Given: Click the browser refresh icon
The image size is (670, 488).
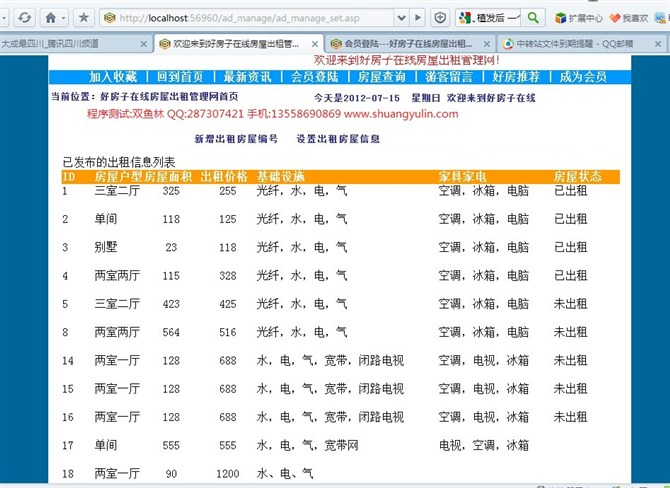Looking at the screenshot, I should click(x=23, y=18).
